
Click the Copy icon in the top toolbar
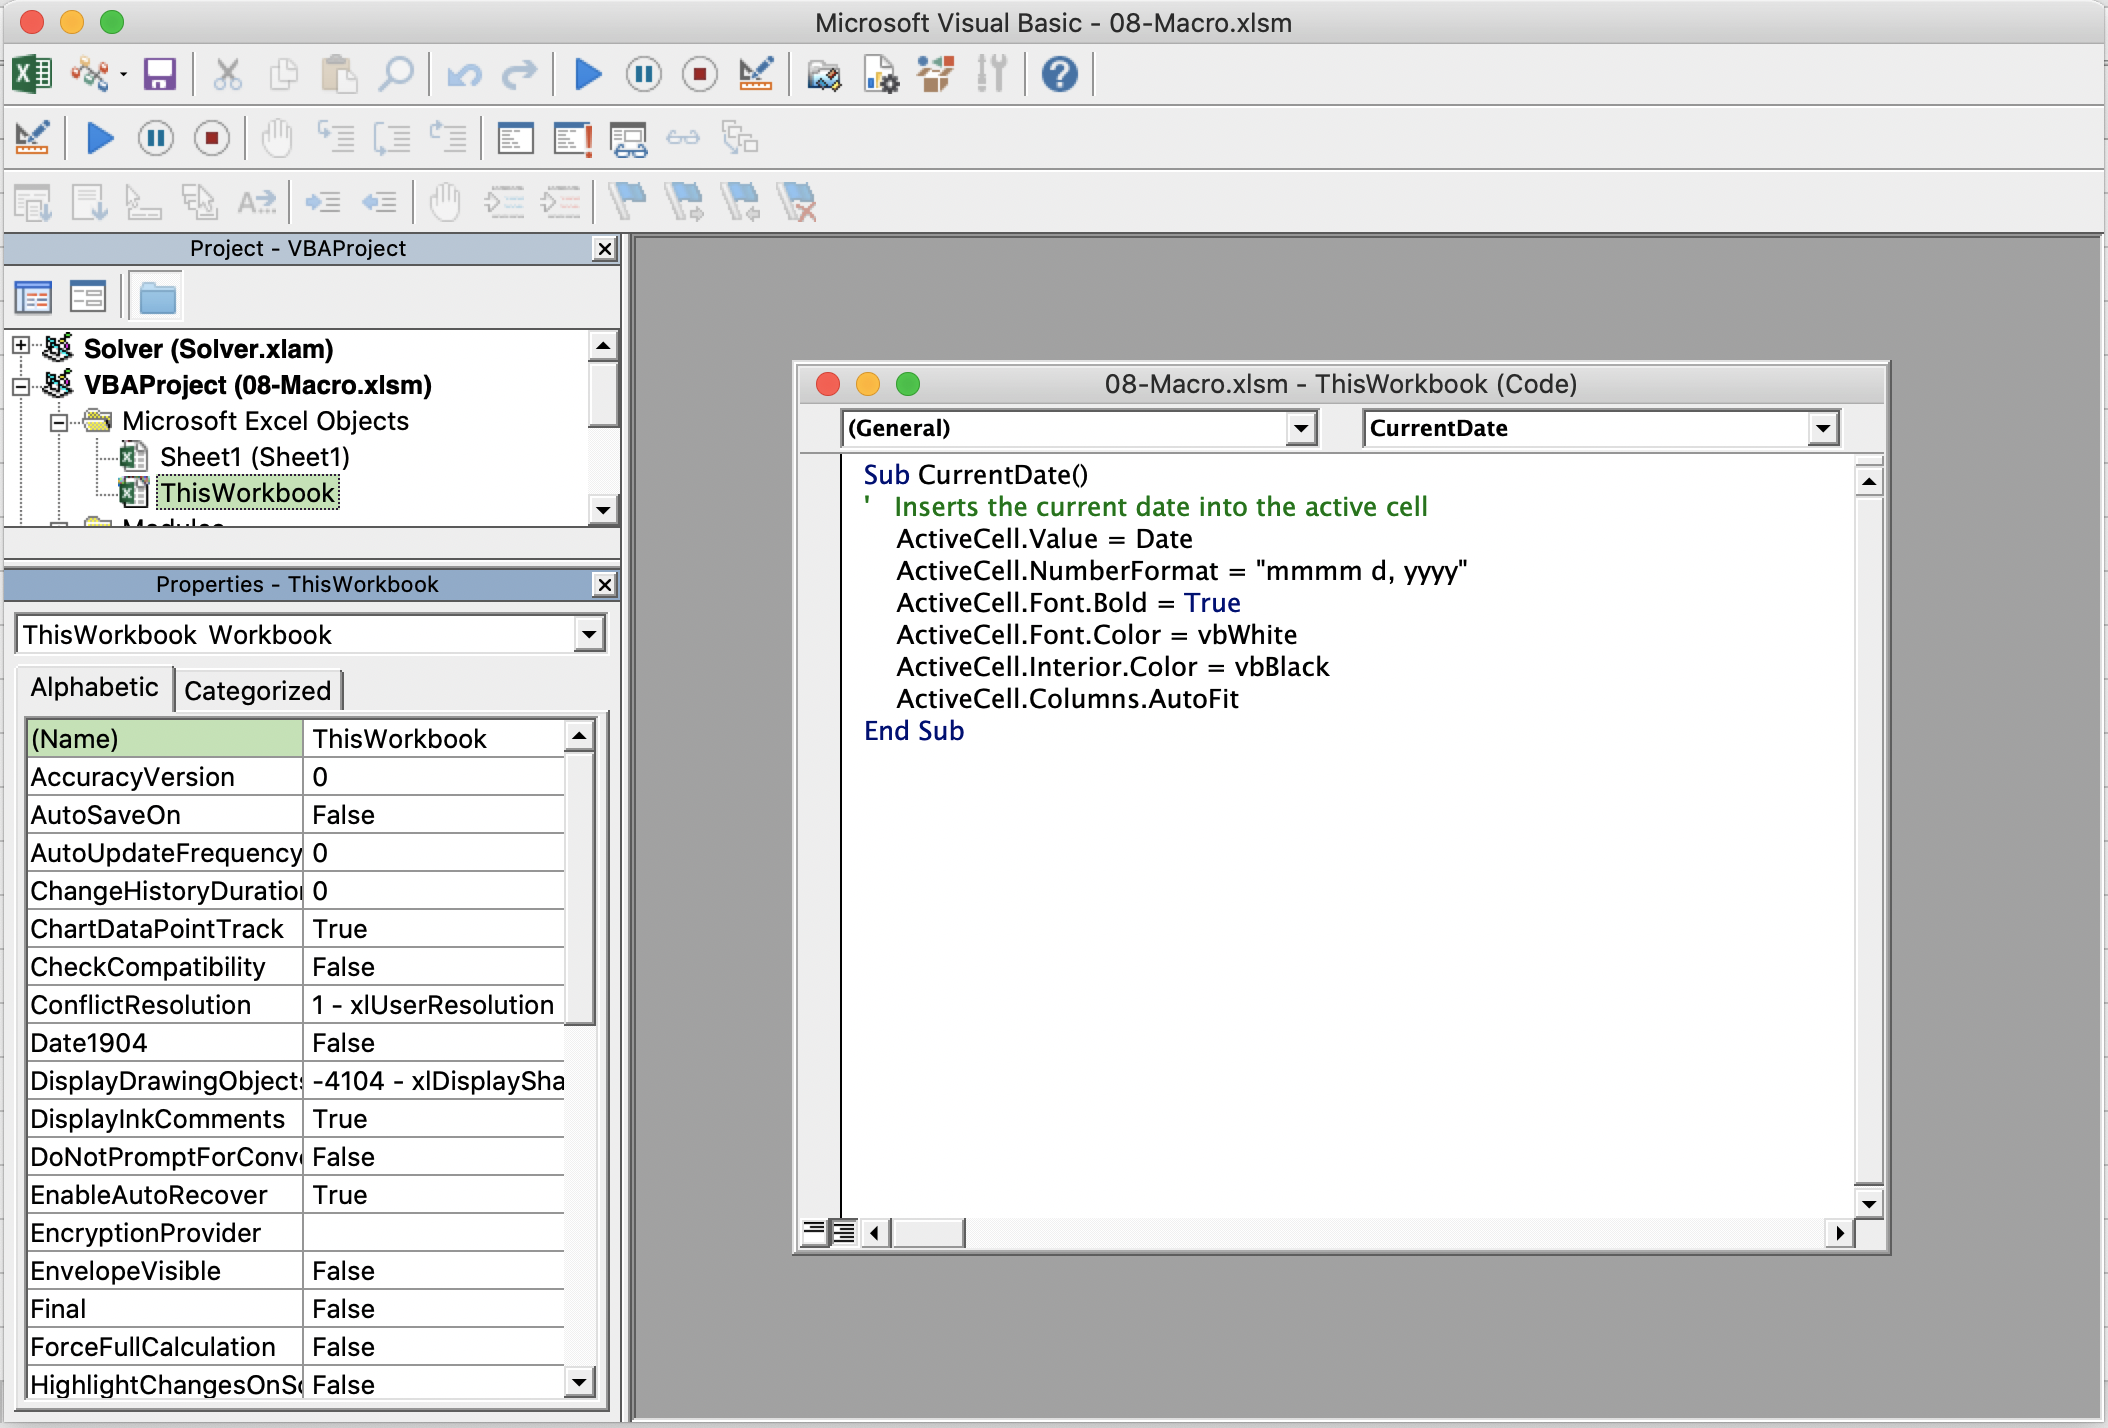[x=284, y=74]
